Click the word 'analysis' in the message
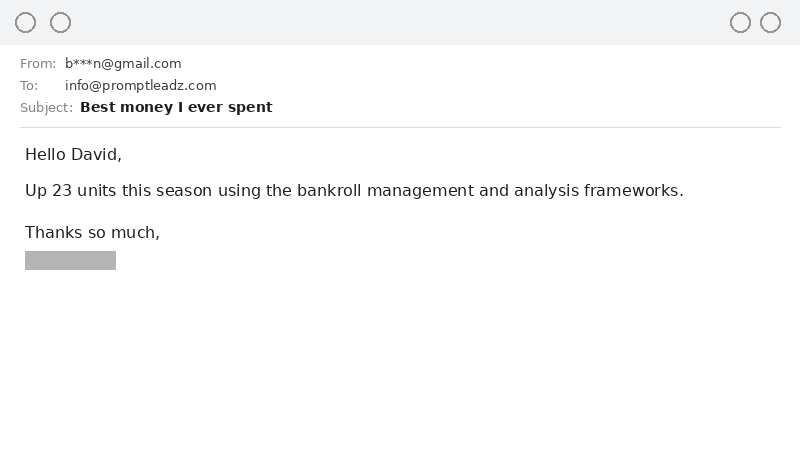The height and width of the screenshot is (450, 800). [x=548, y=190]
